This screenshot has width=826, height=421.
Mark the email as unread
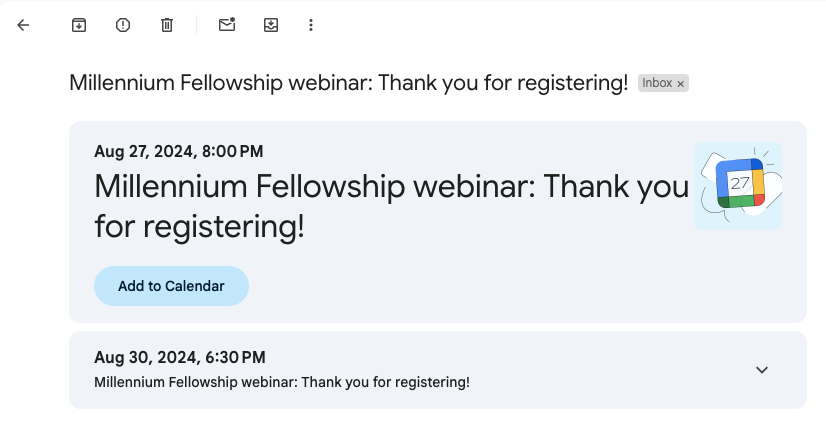227,25
